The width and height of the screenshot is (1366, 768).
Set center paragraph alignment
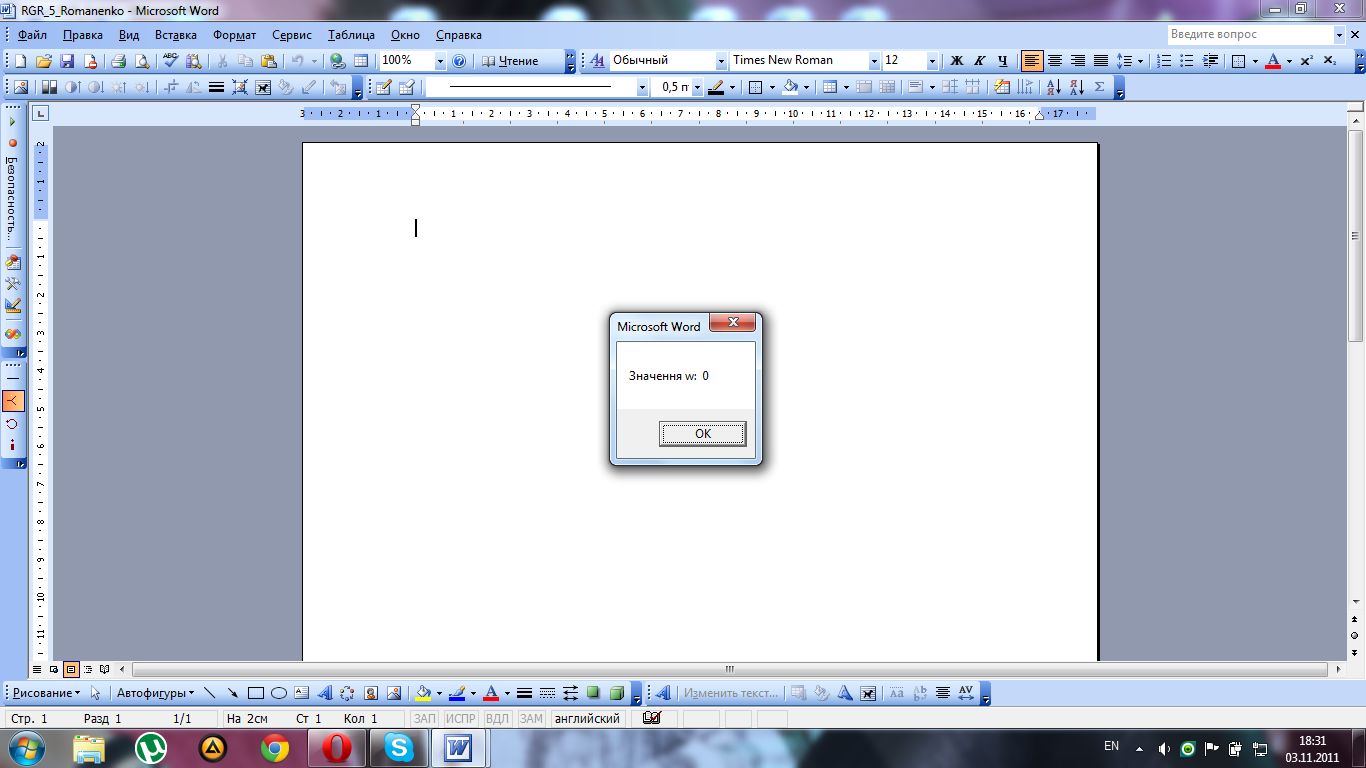[1054, 61]
